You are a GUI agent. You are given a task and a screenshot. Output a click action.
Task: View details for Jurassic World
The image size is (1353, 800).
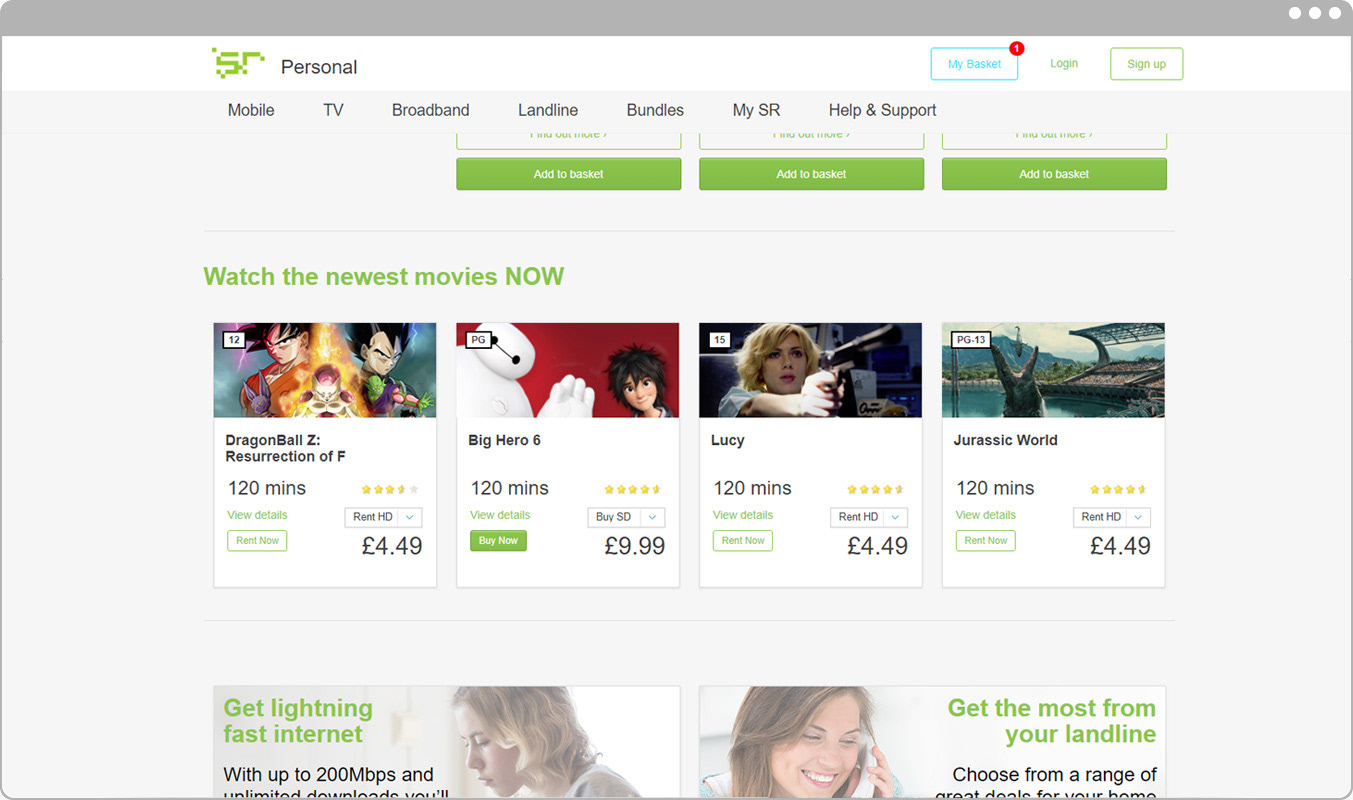(x=986, y=515)
